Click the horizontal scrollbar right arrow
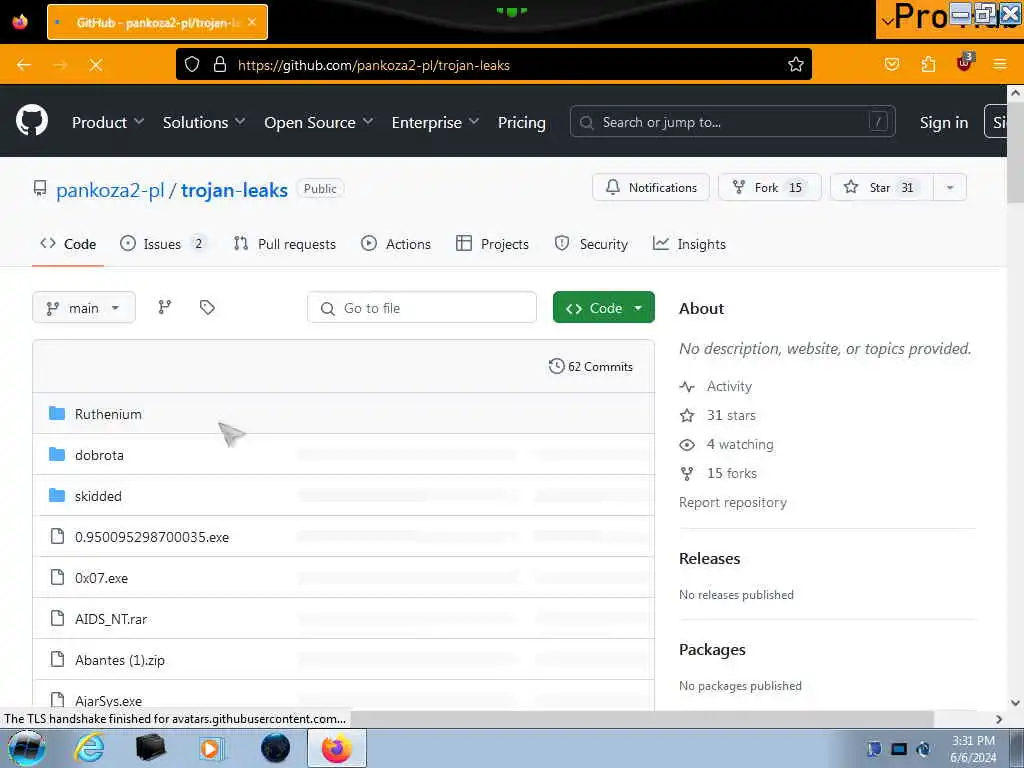The width and height of the screenshot is (1024, 768). [999, 719]
